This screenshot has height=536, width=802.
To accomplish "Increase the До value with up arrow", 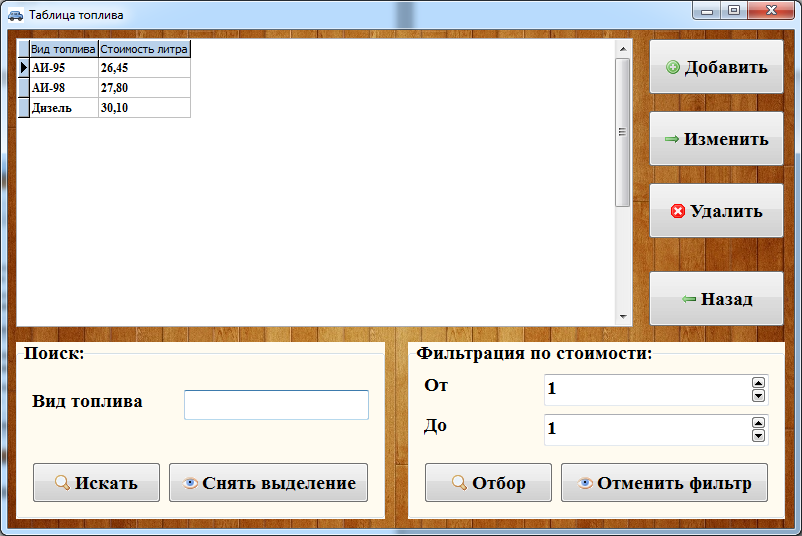I will click(759, 422).
